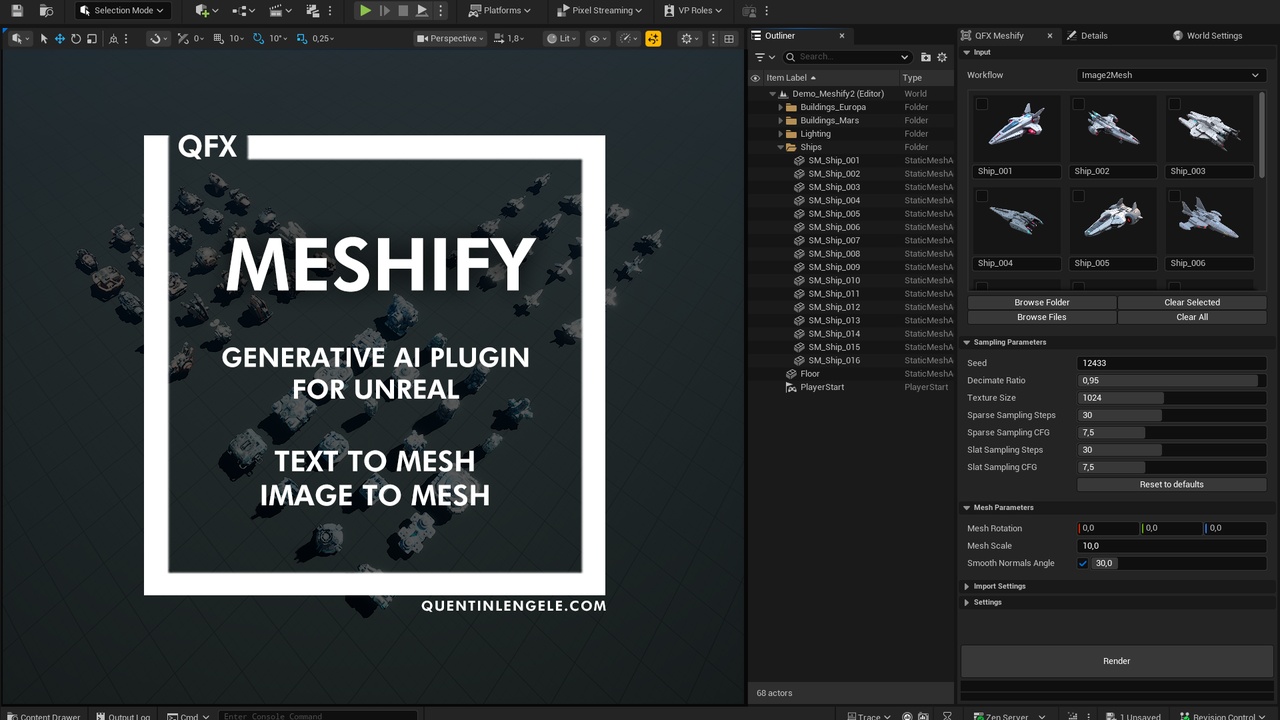Click the Save current level icon
The width and height of the screenshot is (1280, 720).
click(x=17, y=10)
